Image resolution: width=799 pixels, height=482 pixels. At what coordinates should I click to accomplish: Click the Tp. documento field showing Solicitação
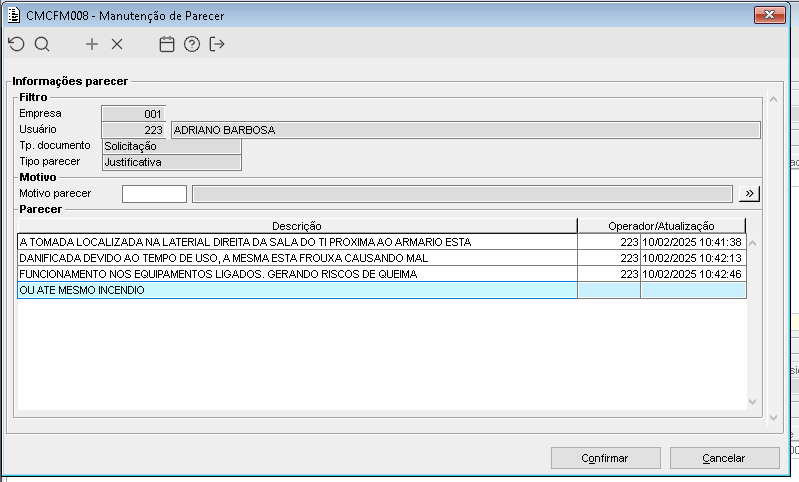pyautogui.click(x=171, y=146)
